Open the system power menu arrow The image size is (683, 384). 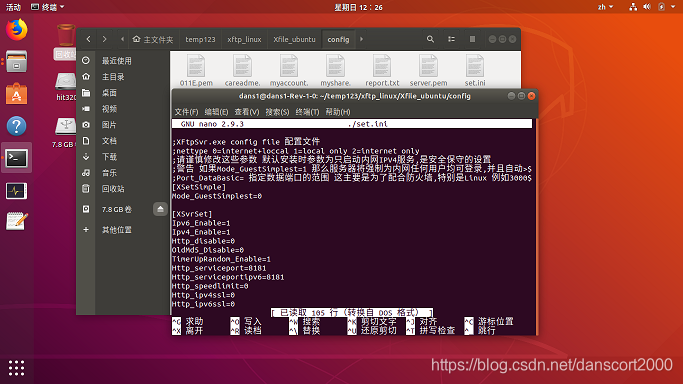tap(673, 7)
